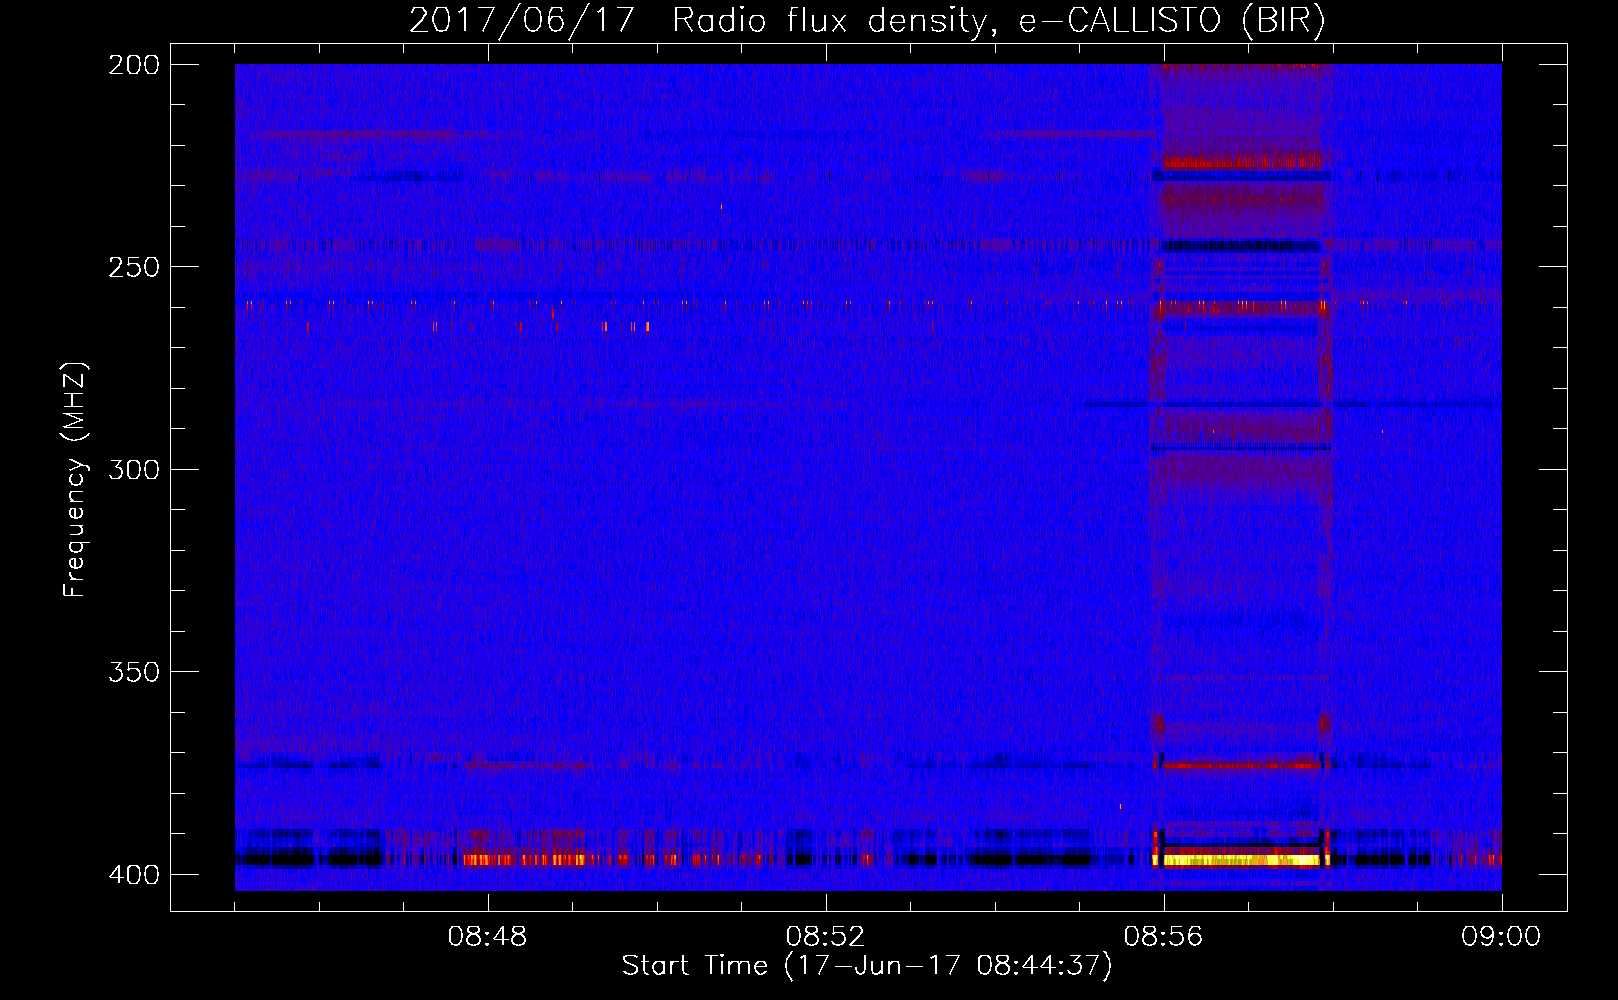The height and width of the screenshot is (1000, 1618).
Task: Click the "Start Time (17-Jun-17 08:44:37)" label
Action: coord(867,966)
